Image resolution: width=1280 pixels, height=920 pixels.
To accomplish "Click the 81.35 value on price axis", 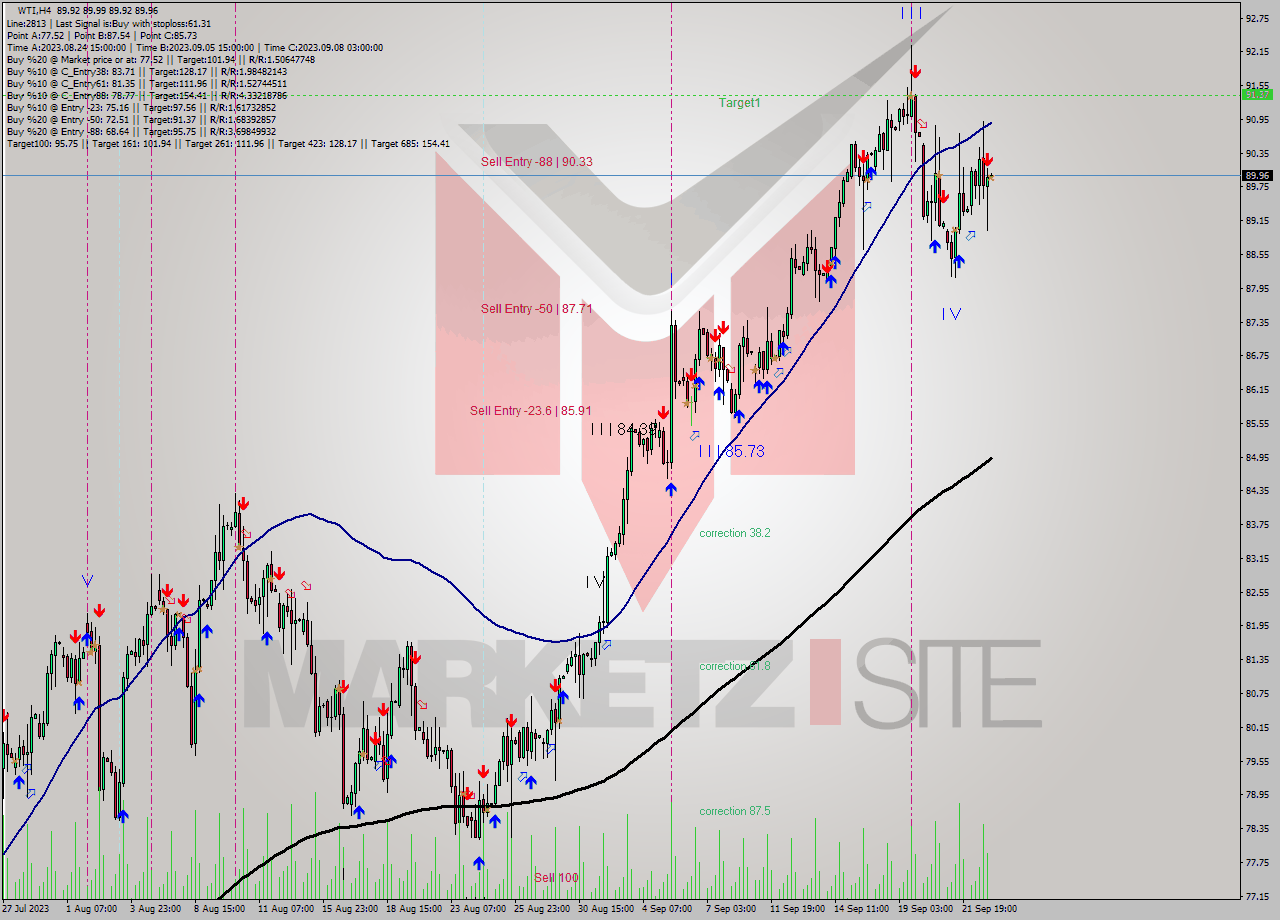I will [1256, 660].
